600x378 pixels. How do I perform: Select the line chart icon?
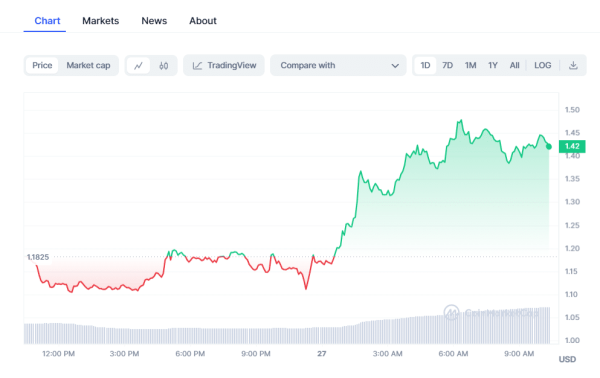139,66
